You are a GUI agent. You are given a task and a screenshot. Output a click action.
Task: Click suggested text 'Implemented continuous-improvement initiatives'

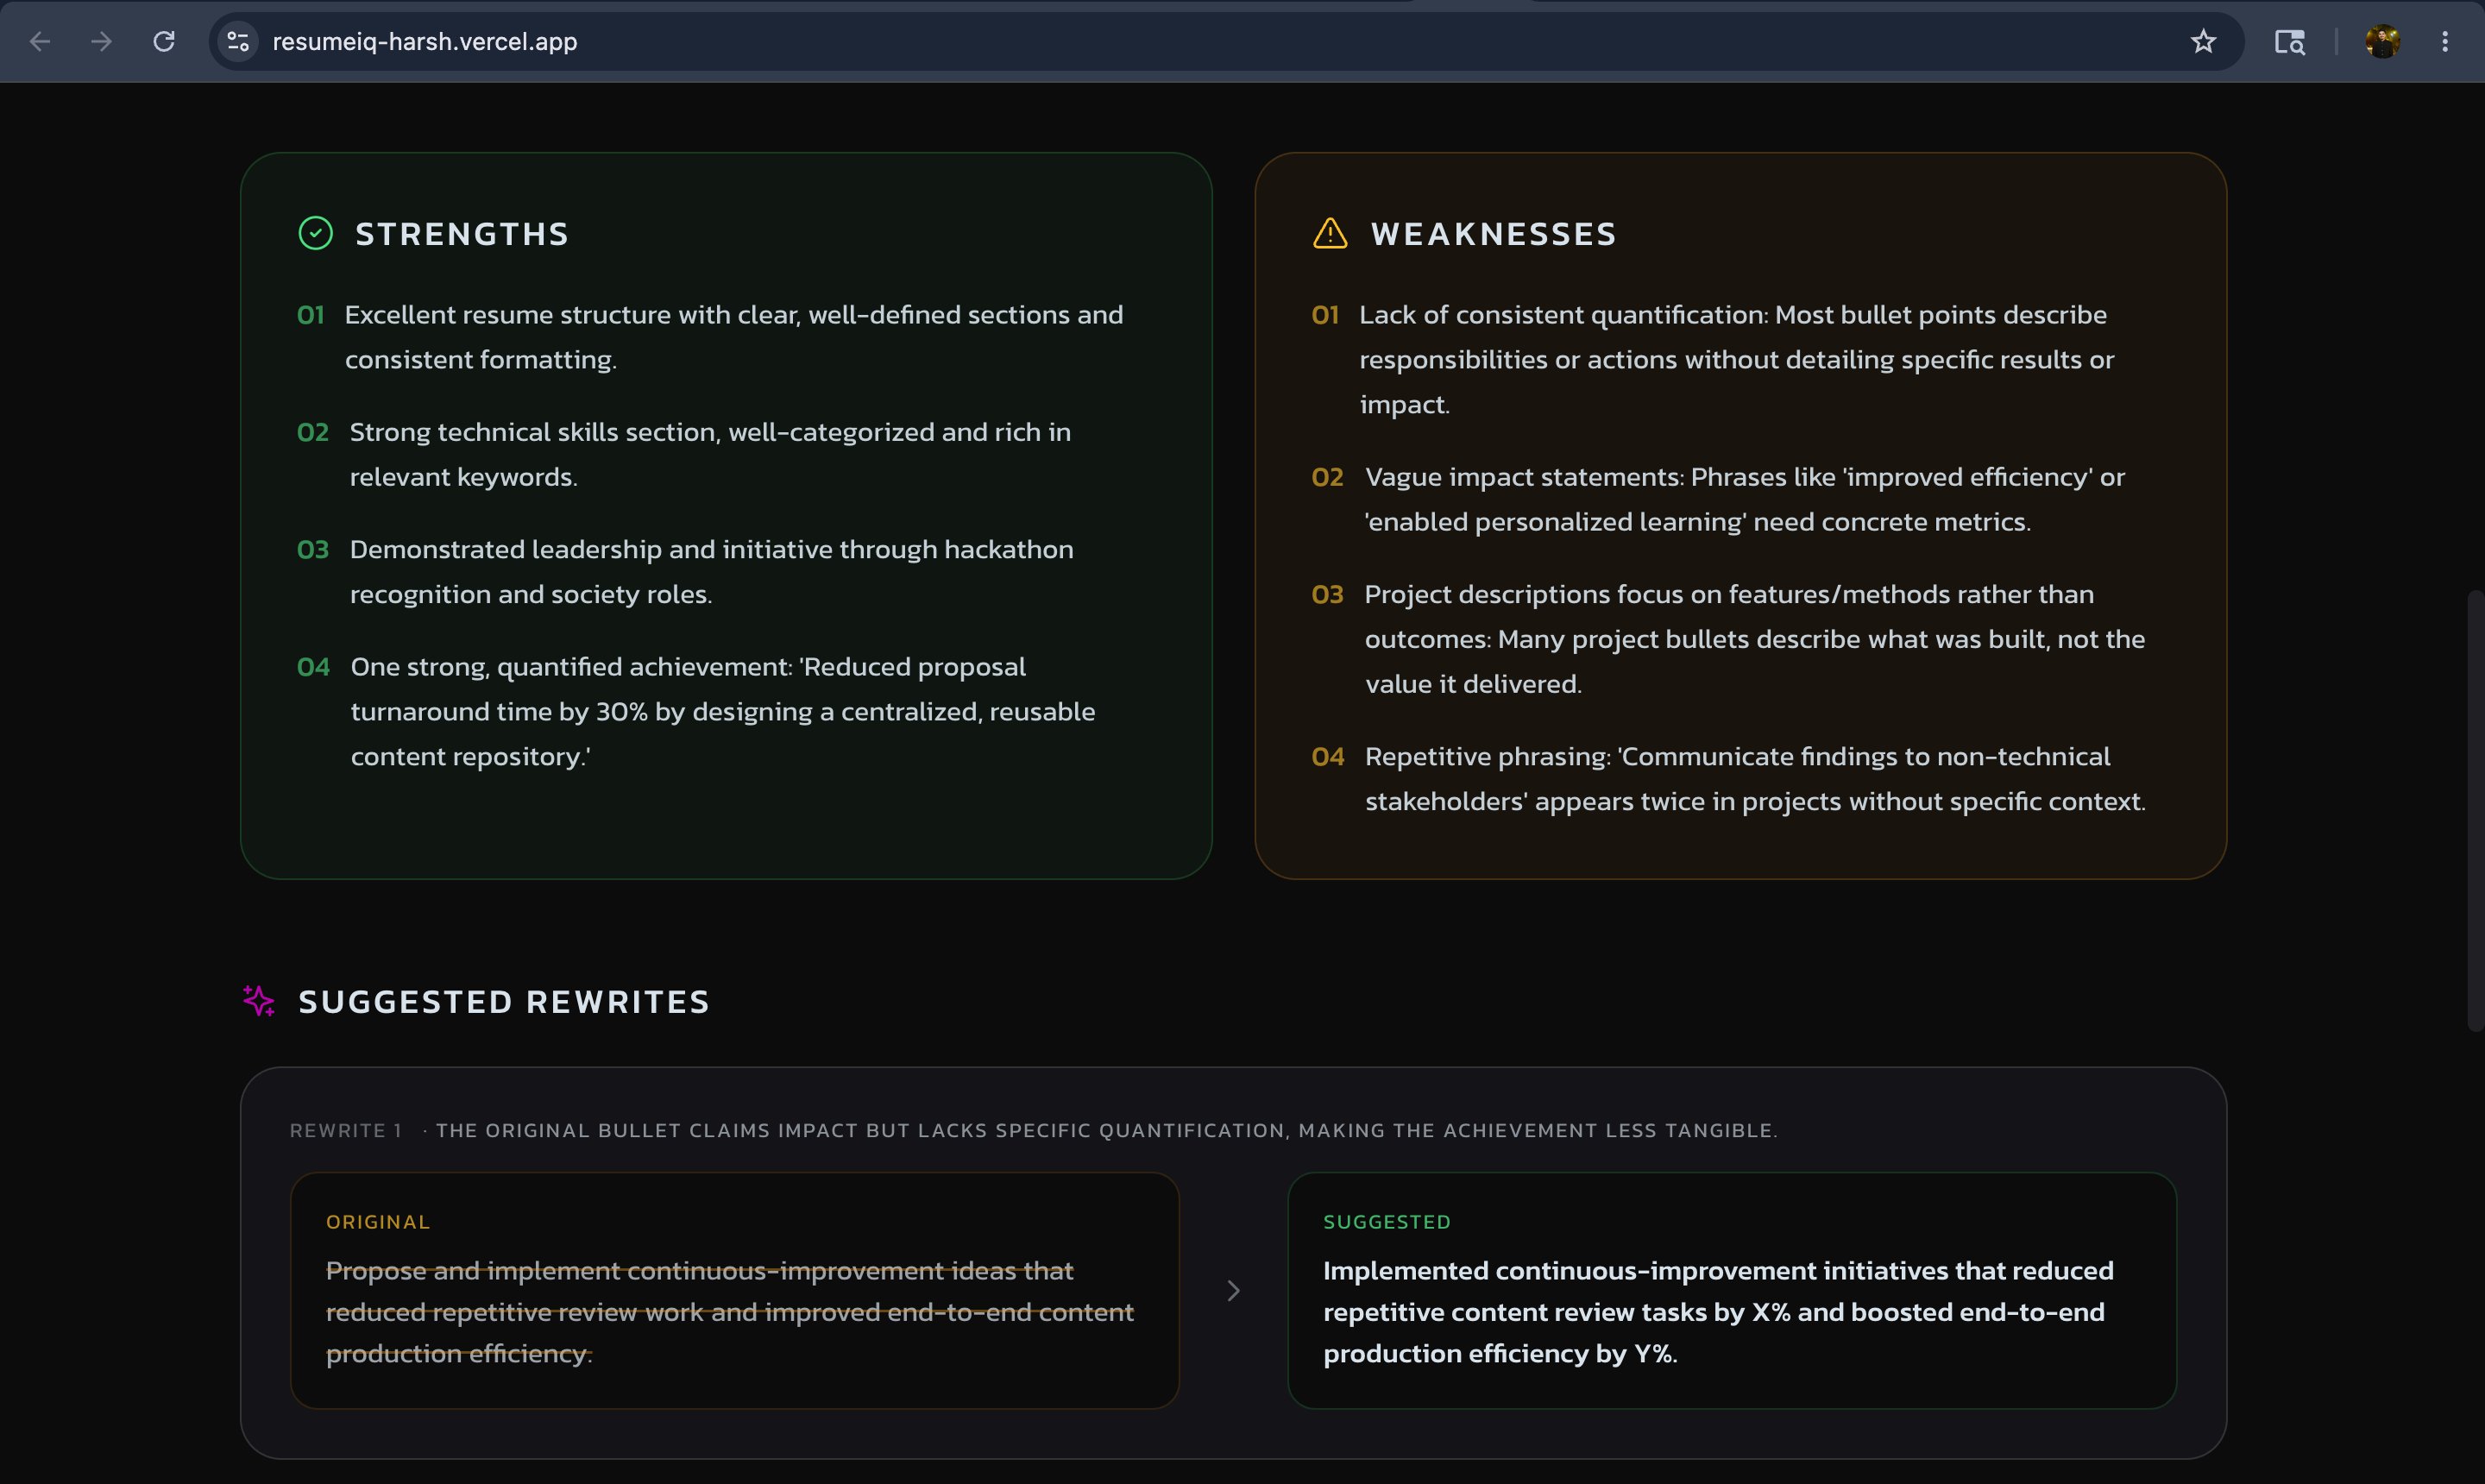1718,1312
